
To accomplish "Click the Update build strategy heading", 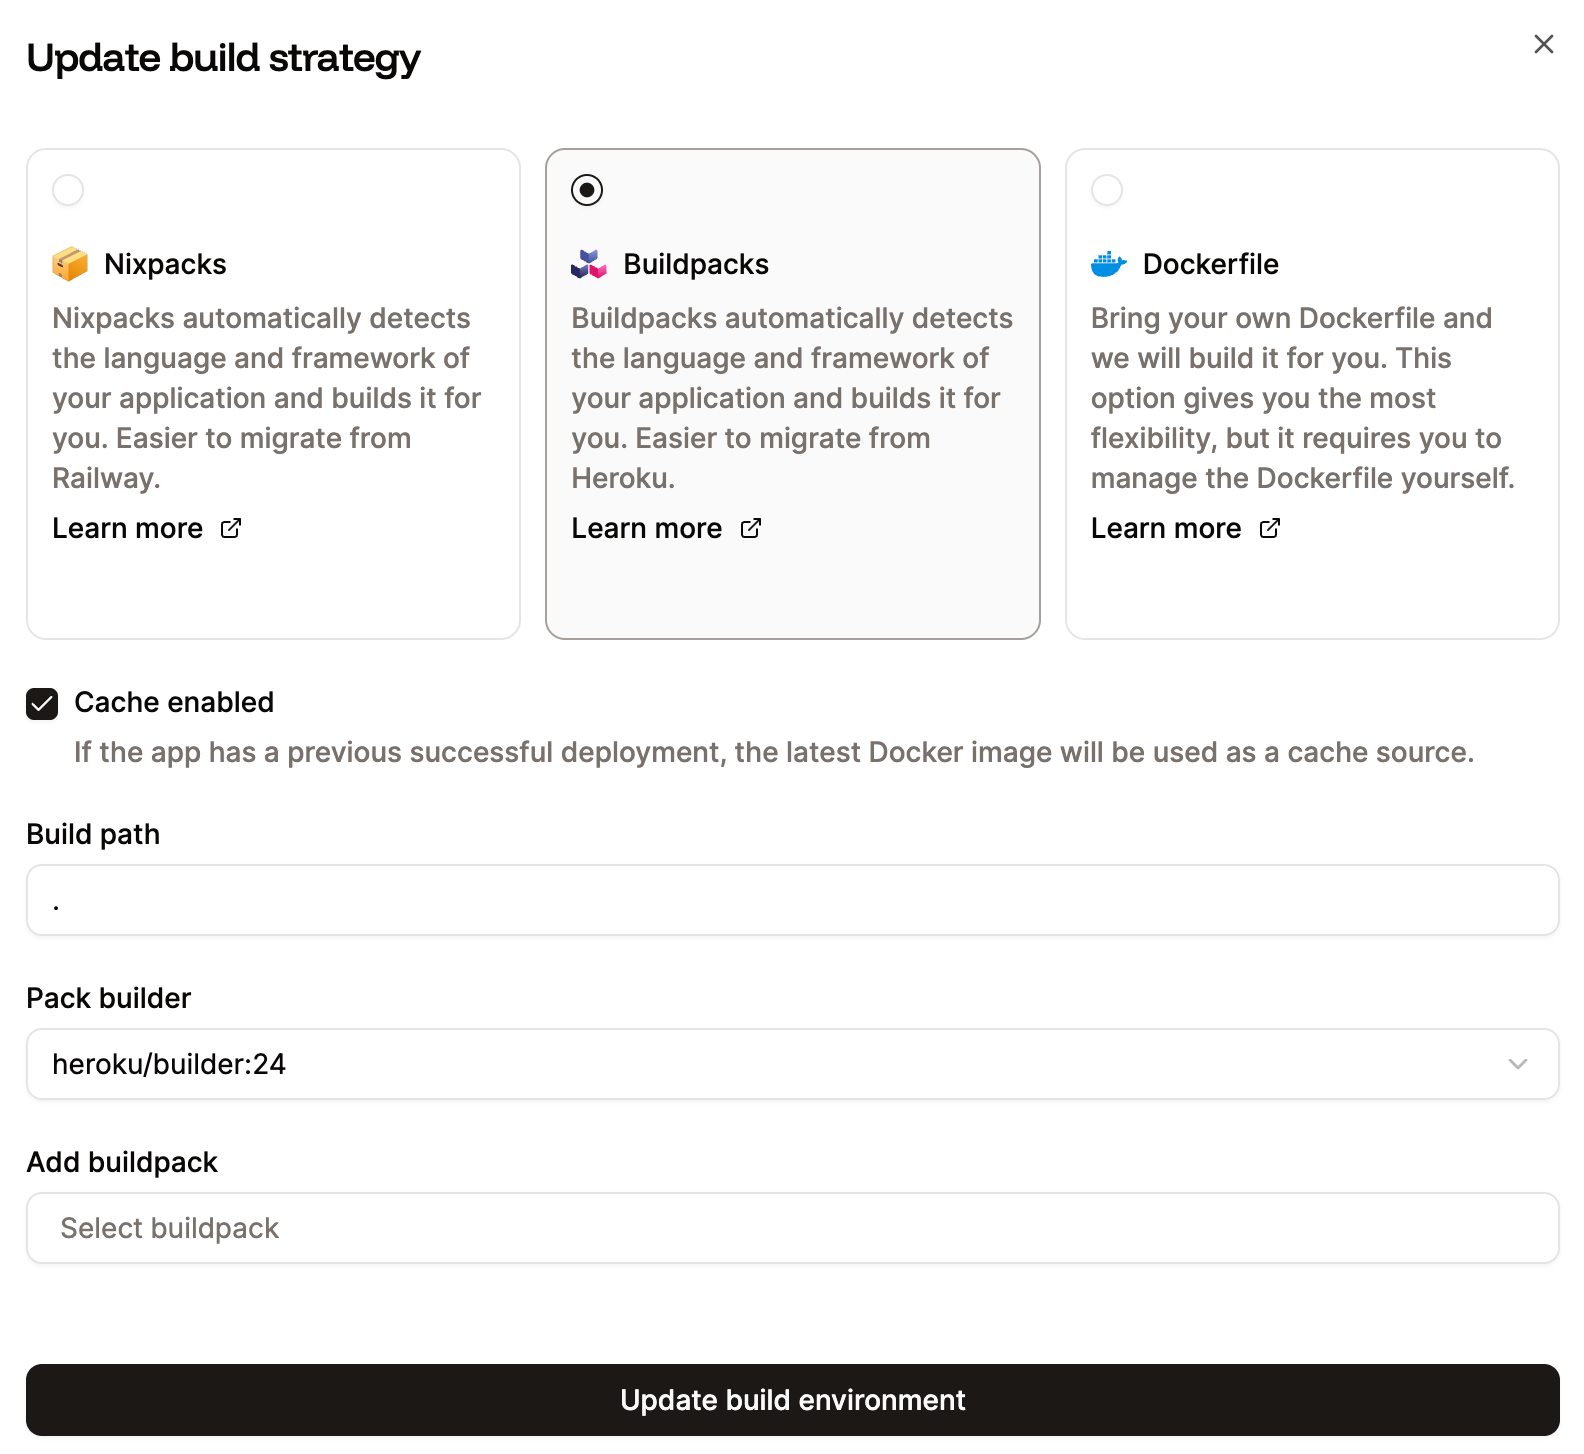I will [x=223, y=58].
